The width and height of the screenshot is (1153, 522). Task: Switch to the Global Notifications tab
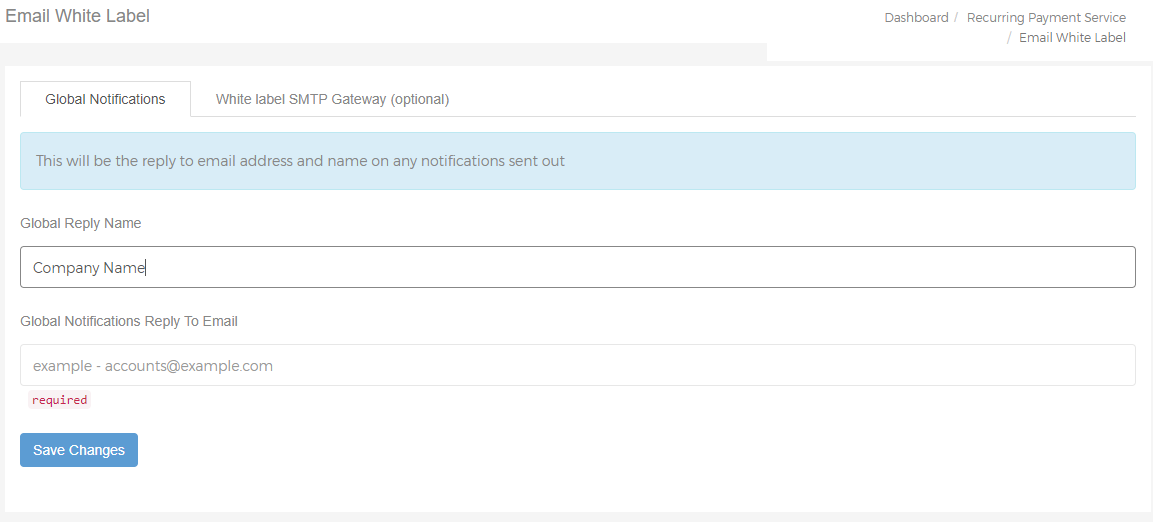tap(105, 99)
